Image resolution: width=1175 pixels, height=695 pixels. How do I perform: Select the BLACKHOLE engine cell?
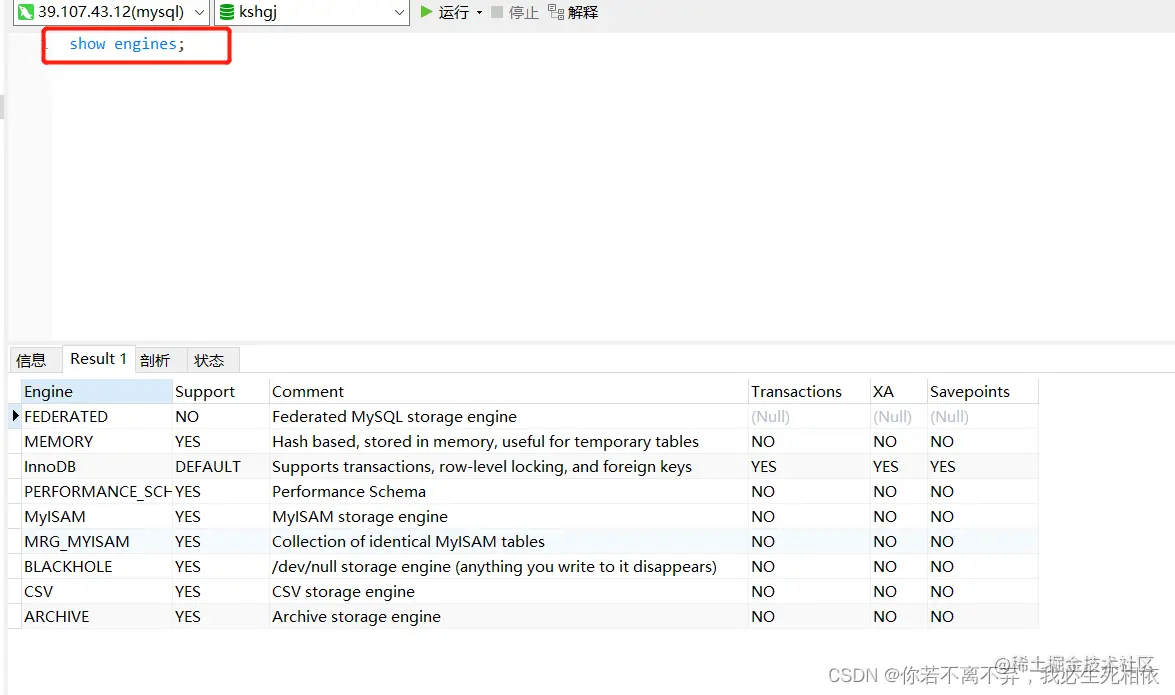point(97,567)
